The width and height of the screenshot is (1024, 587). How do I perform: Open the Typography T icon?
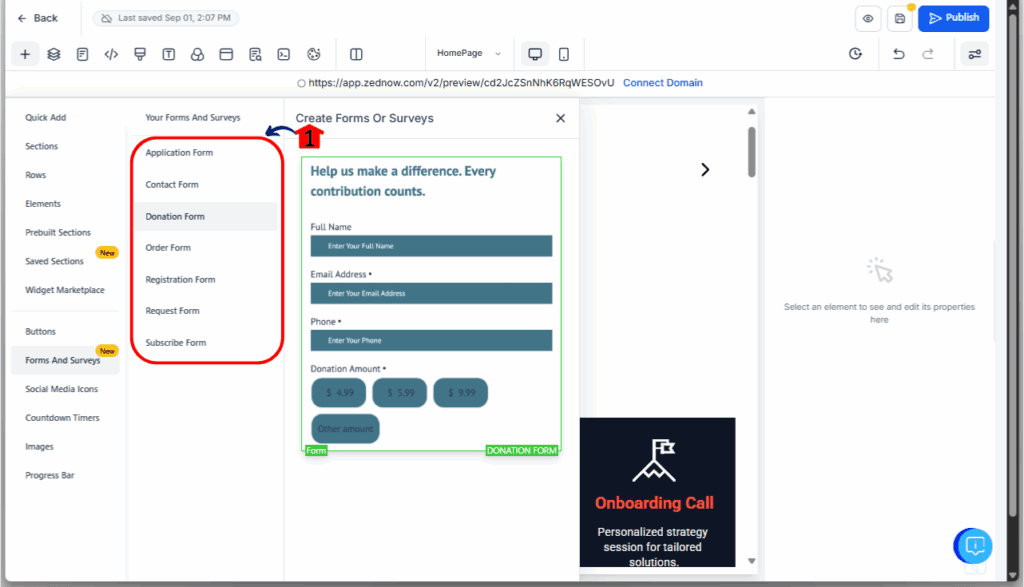click(168, 54)
